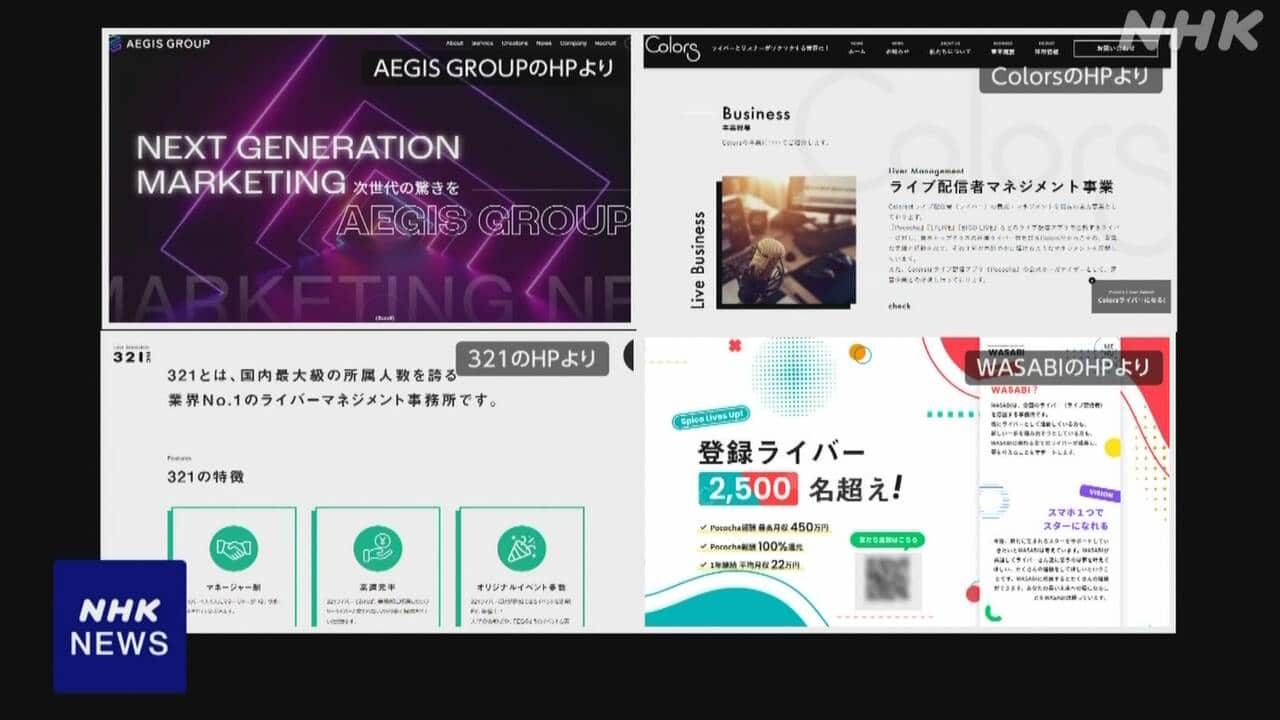This screenshot has height=720, width=1280.
Task: Click the NHK watermark at top right
Action: point(1191,30)
